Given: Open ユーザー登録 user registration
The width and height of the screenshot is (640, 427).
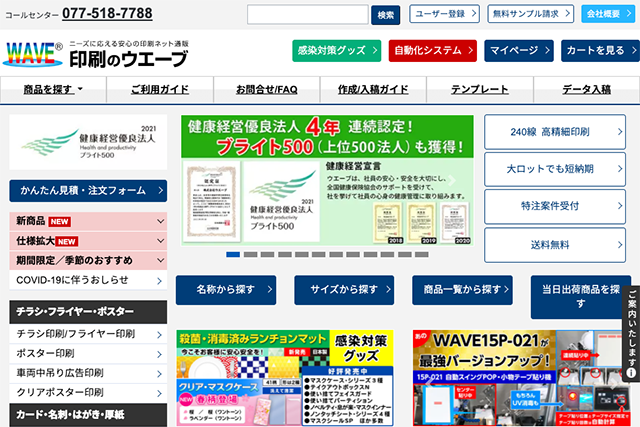Looking at the screenshot, I should pos(444,14).
